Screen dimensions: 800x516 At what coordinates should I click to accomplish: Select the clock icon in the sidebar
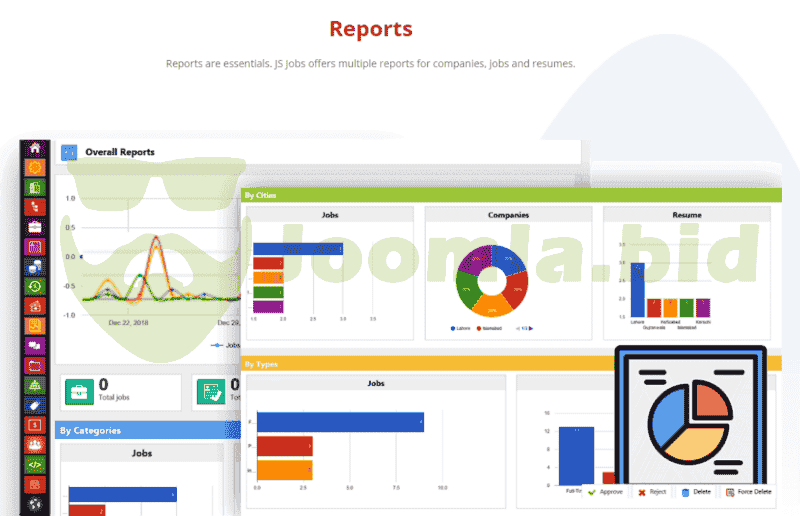[35, 286]
